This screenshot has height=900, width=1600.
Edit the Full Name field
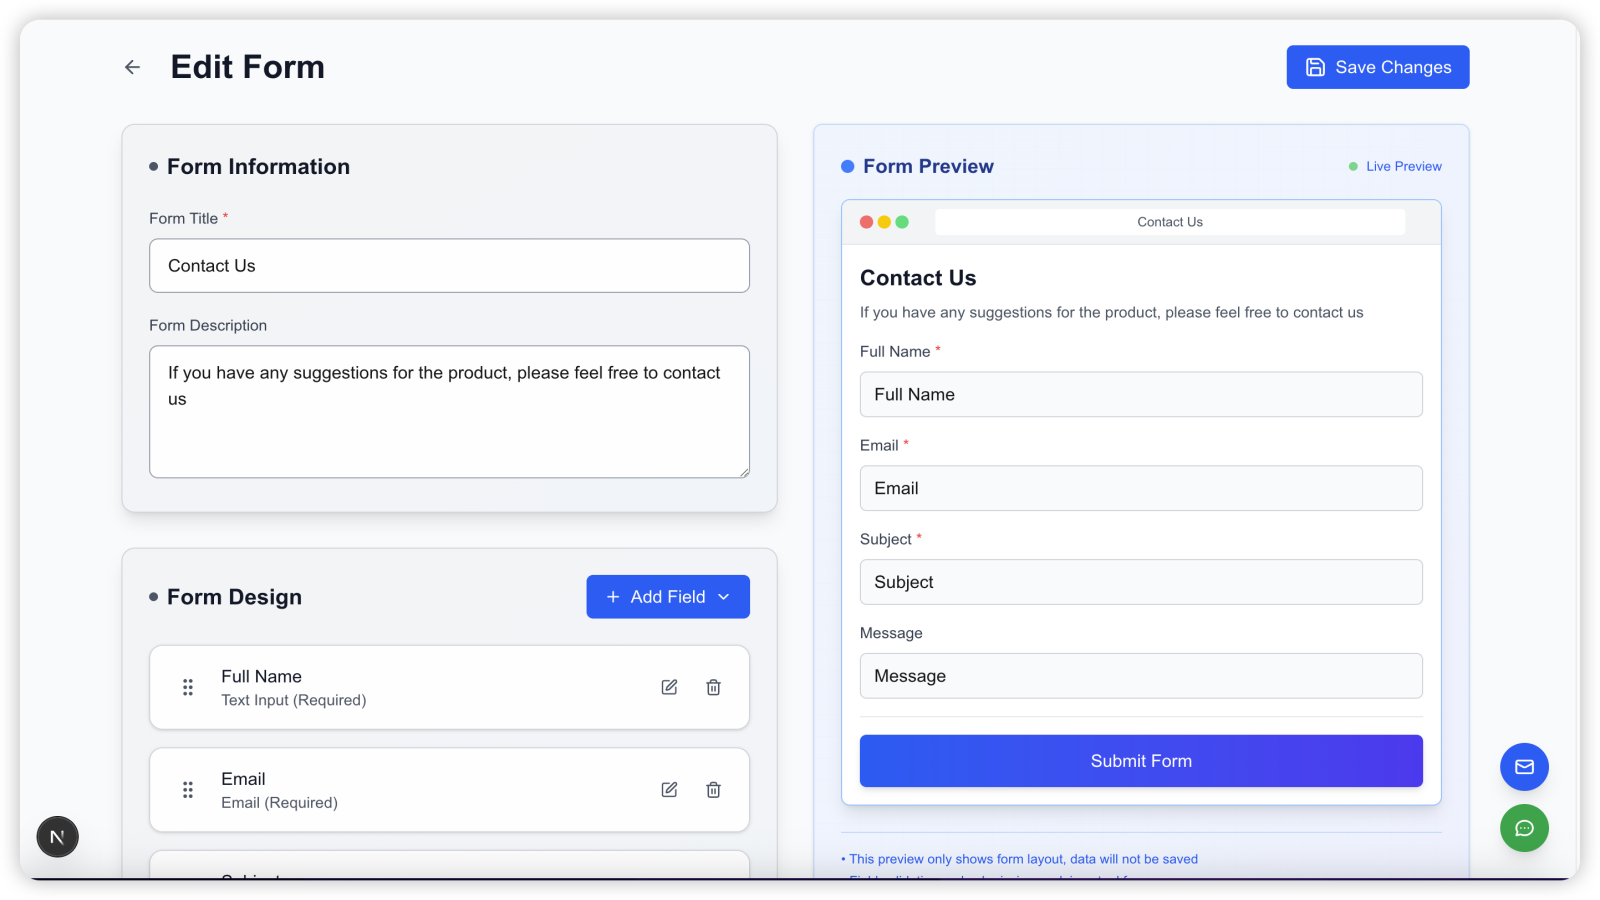(669, 687)
